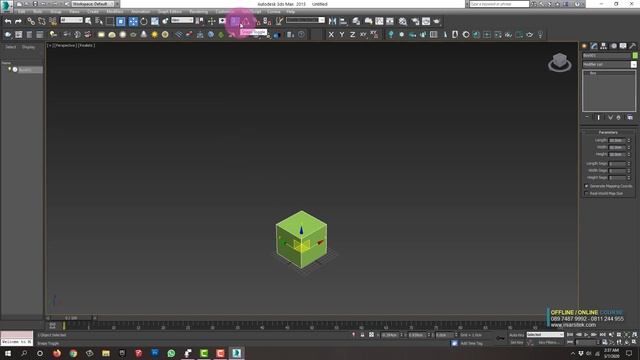Image resolution: width=640 pixels, height=360 pixels.
Task: Click Remove Modifier trash icon
Action: (618, 118)
